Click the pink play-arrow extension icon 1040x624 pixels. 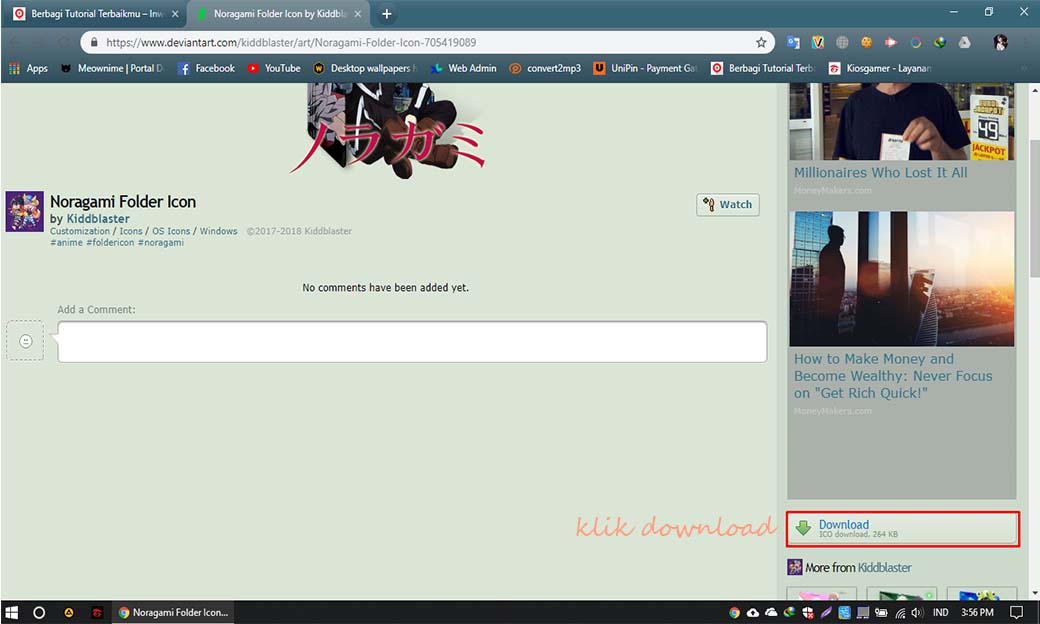tap(891, 42)
